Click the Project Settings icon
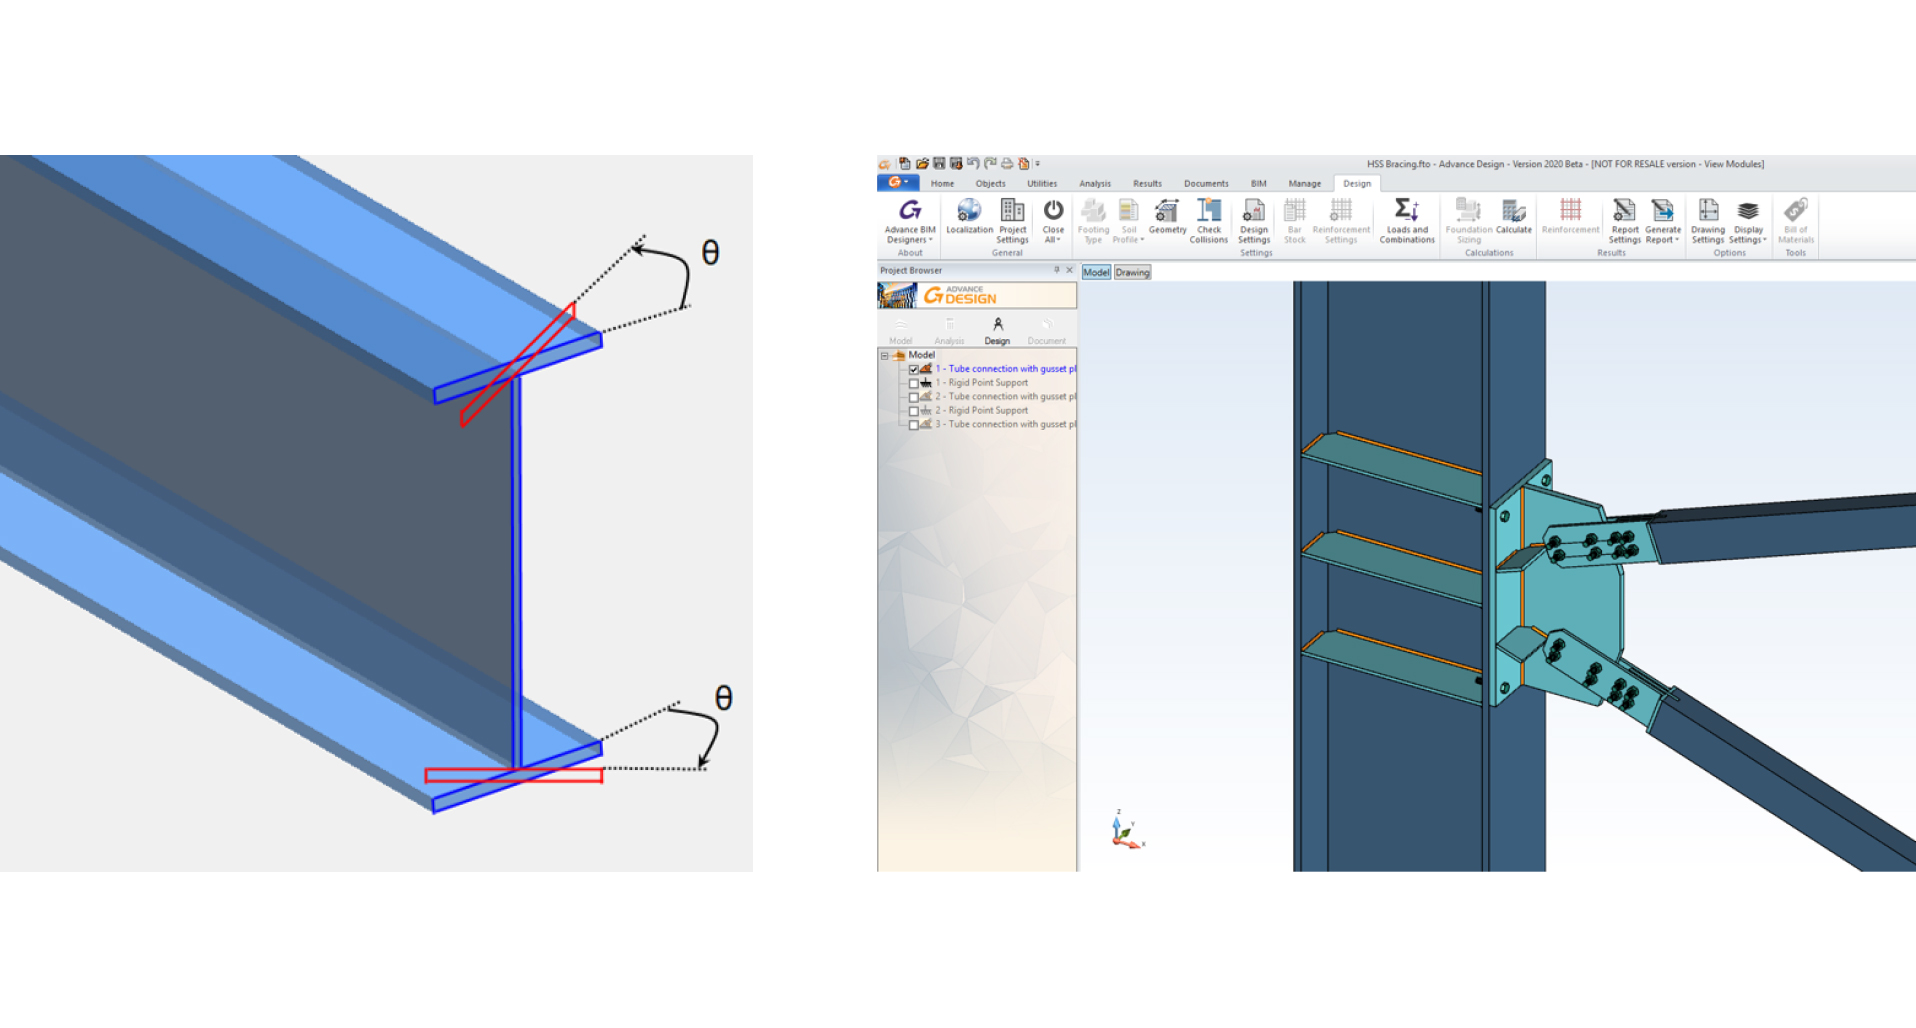 point(1012,217)
